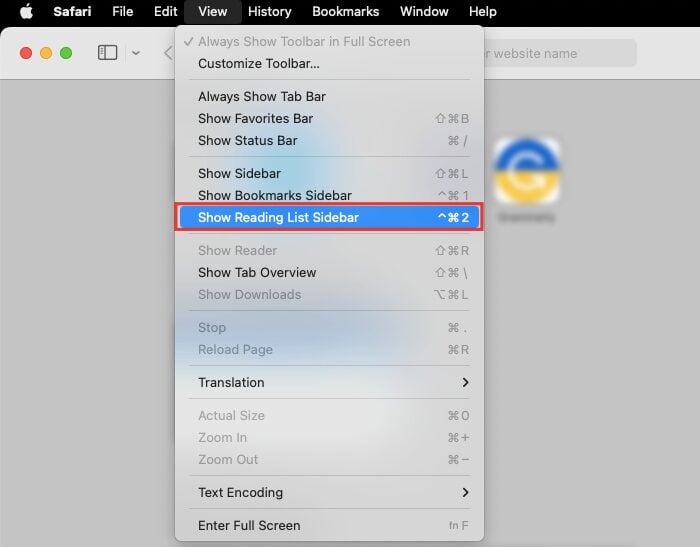The height and width of the screenshot is (547, 700).
Task: Select Show Favorites Bar
Action: 329,118
